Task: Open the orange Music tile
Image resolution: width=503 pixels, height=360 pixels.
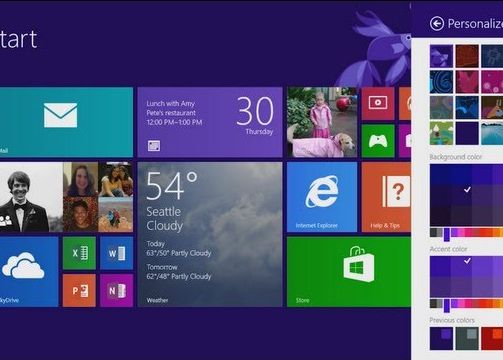Action: coord(405,104)
